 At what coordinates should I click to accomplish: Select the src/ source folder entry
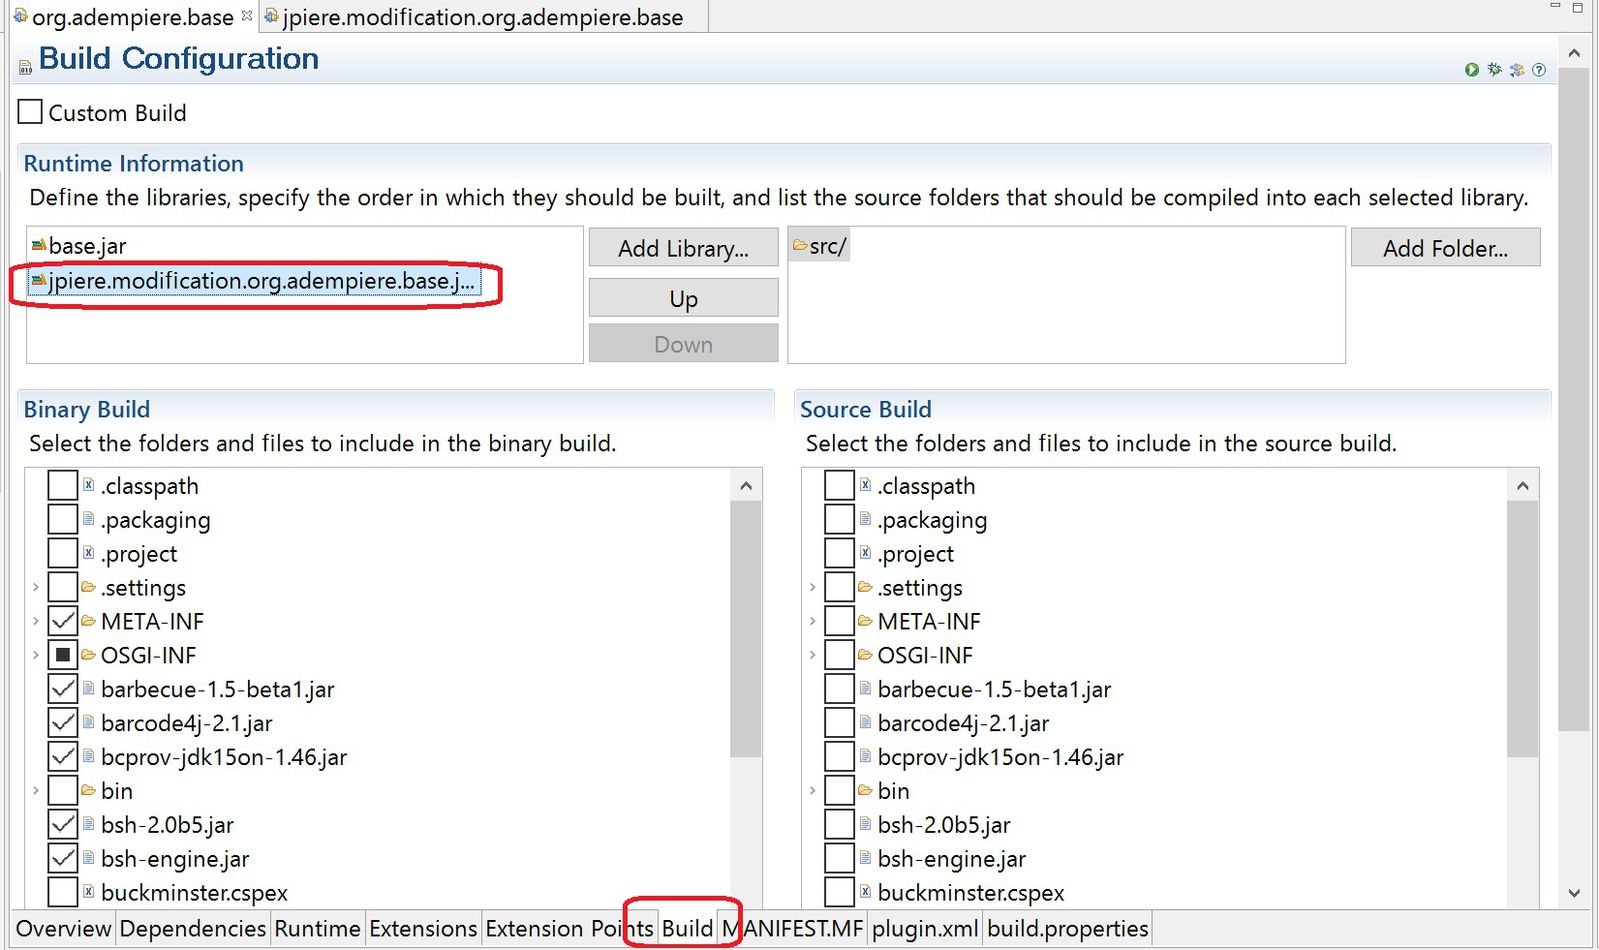pyautogui.click(x=827, y=246)
